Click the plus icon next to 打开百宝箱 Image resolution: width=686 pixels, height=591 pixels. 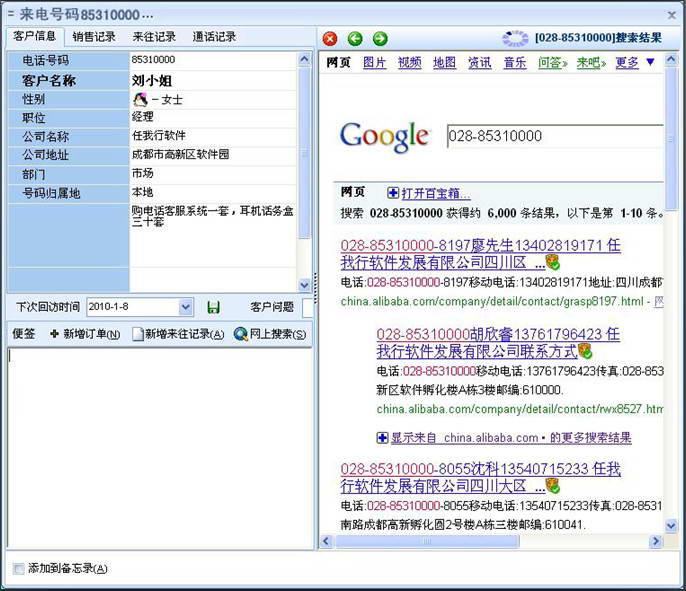click(x=393, y=192)
